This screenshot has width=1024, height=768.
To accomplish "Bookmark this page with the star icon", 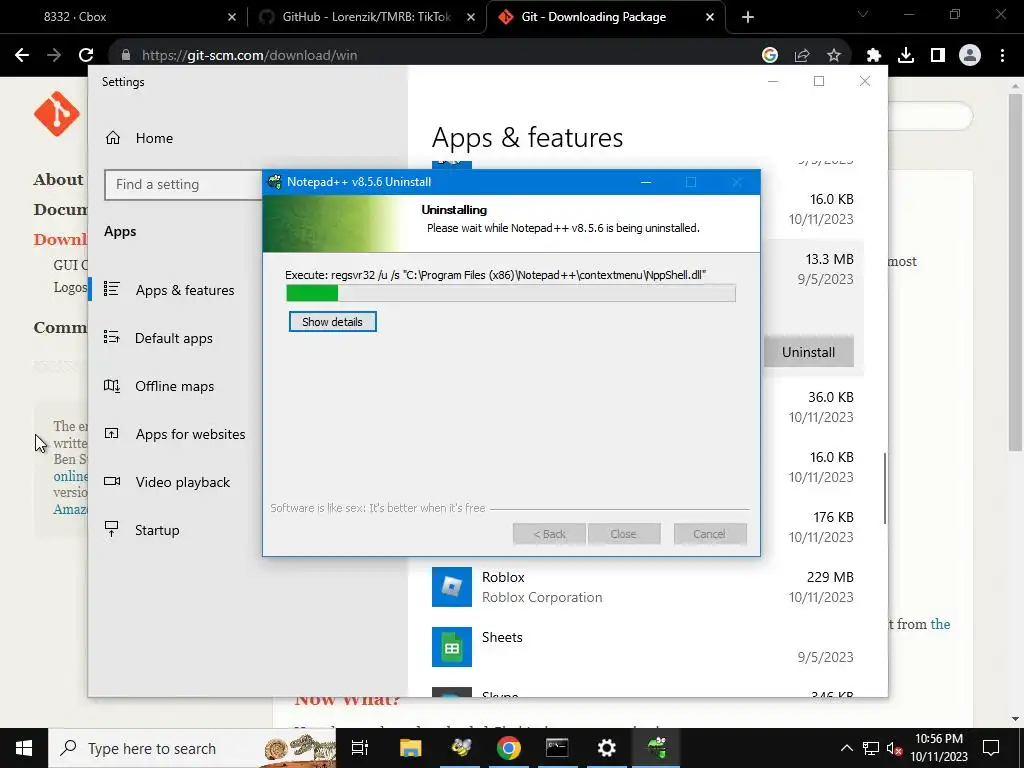I will coord(834,56).
